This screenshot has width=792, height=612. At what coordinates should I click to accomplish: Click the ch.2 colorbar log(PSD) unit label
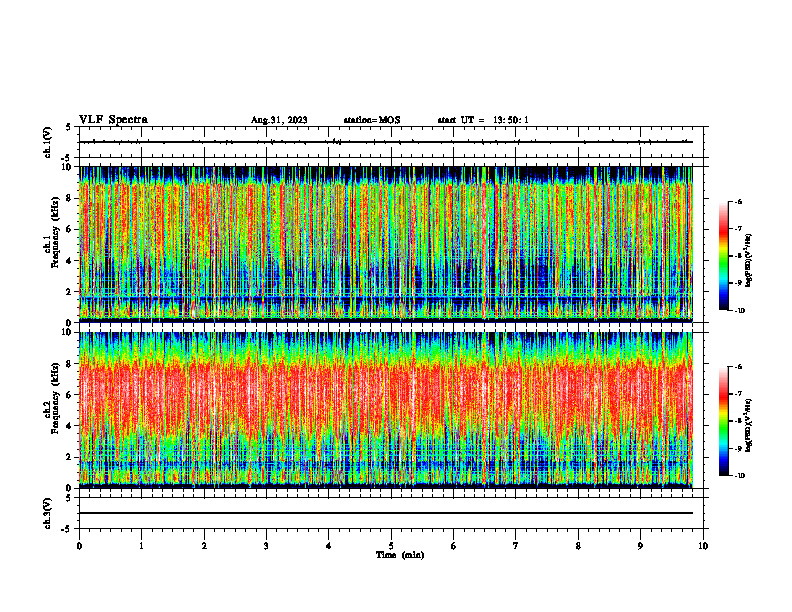coord(750,426)
